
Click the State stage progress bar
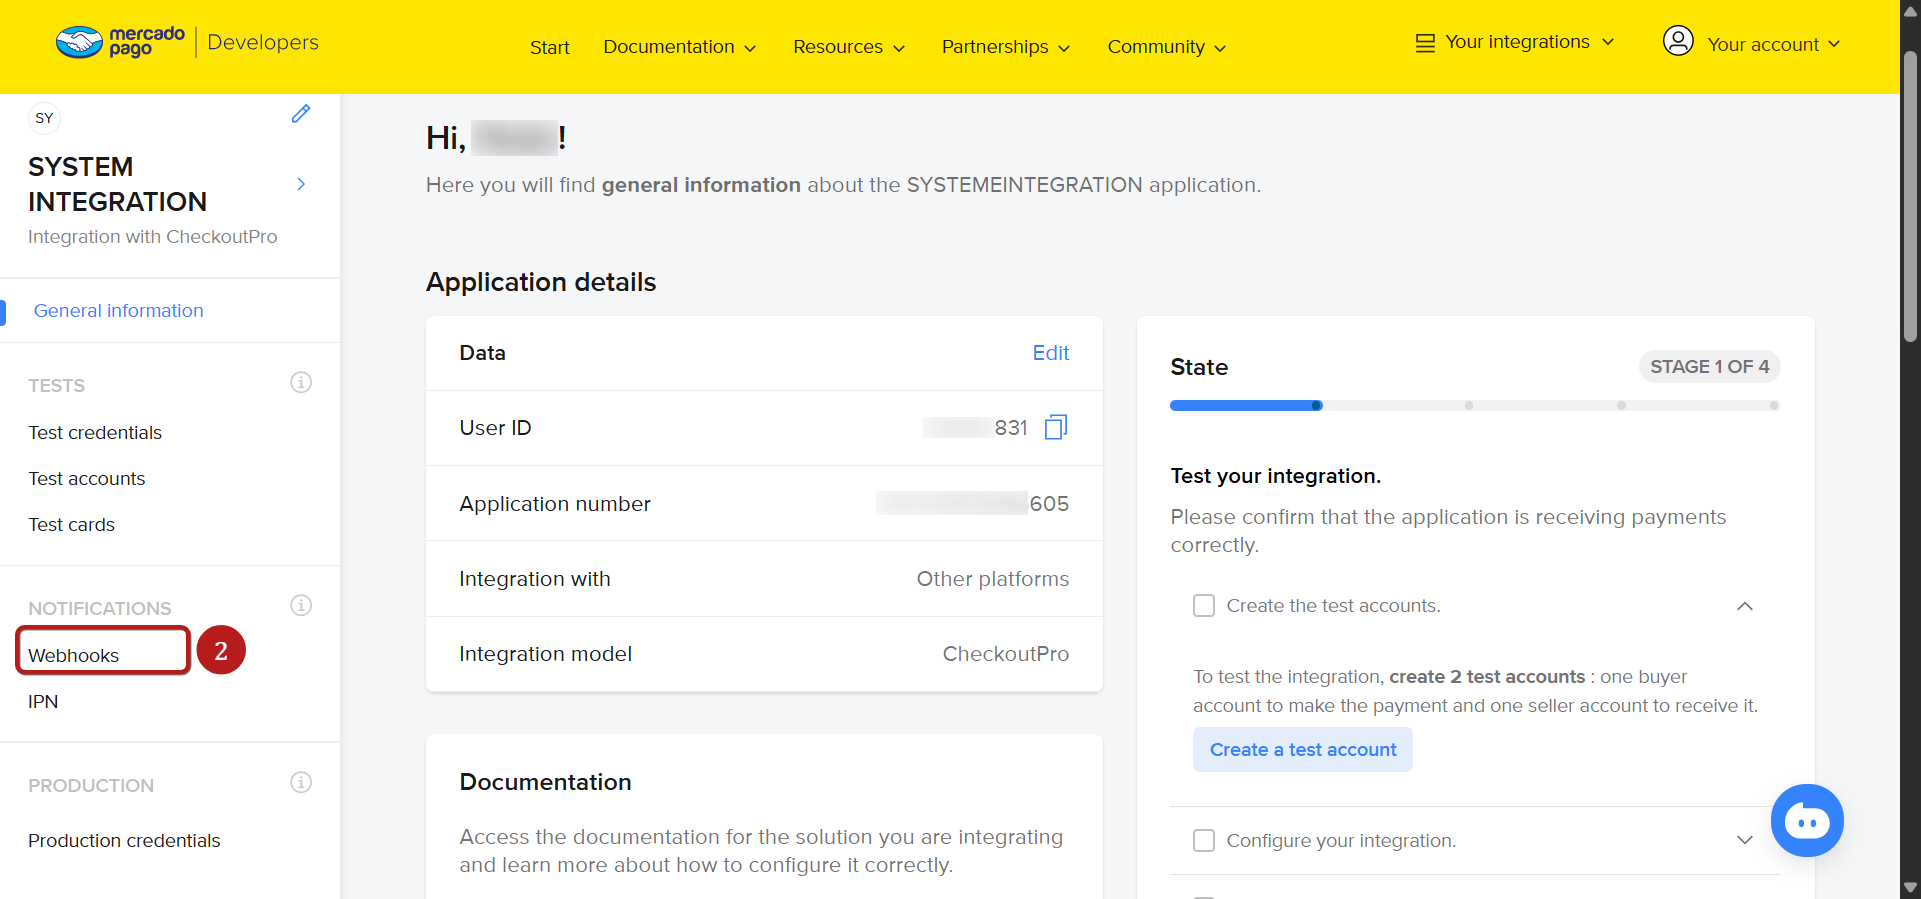(1474, 406)
